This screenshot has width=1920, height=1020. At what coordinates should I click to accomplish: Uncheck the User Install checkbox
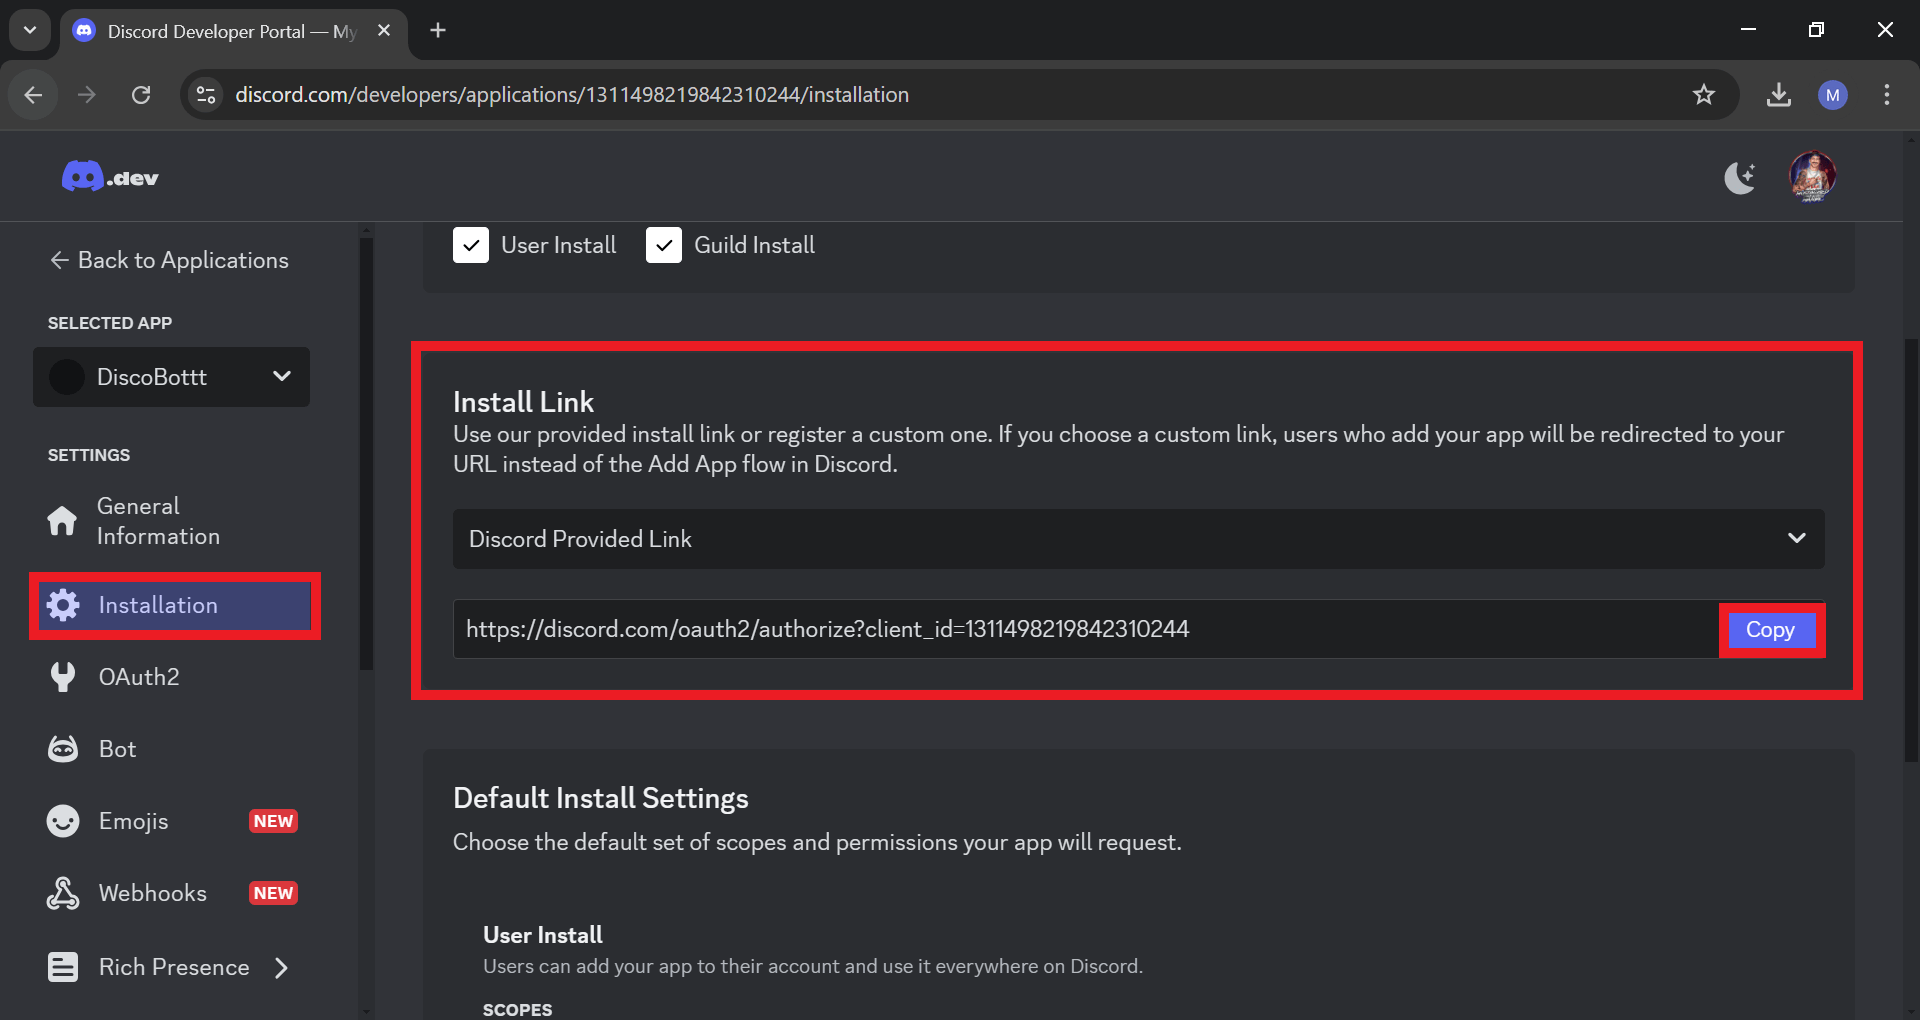point(470,244)
